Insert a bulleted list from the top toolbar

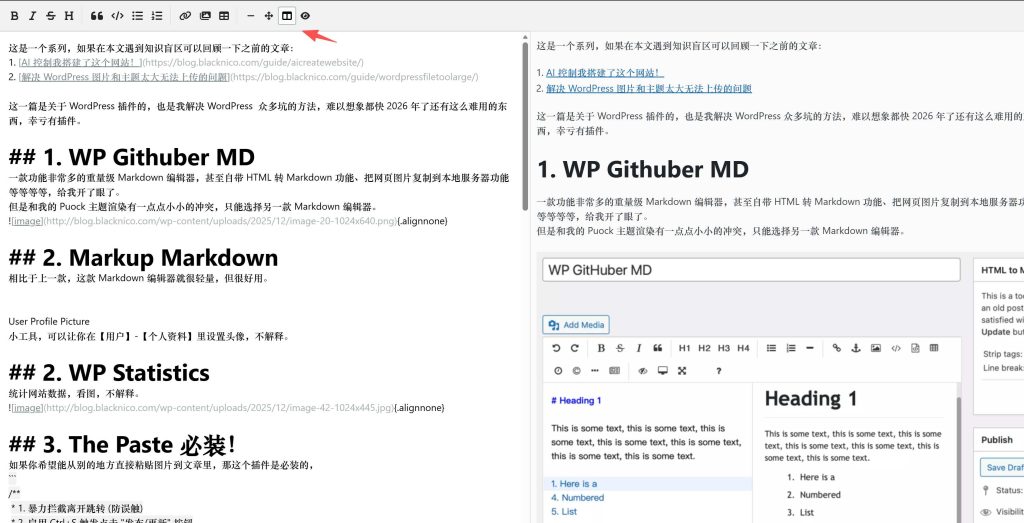[x=137, y=16]
